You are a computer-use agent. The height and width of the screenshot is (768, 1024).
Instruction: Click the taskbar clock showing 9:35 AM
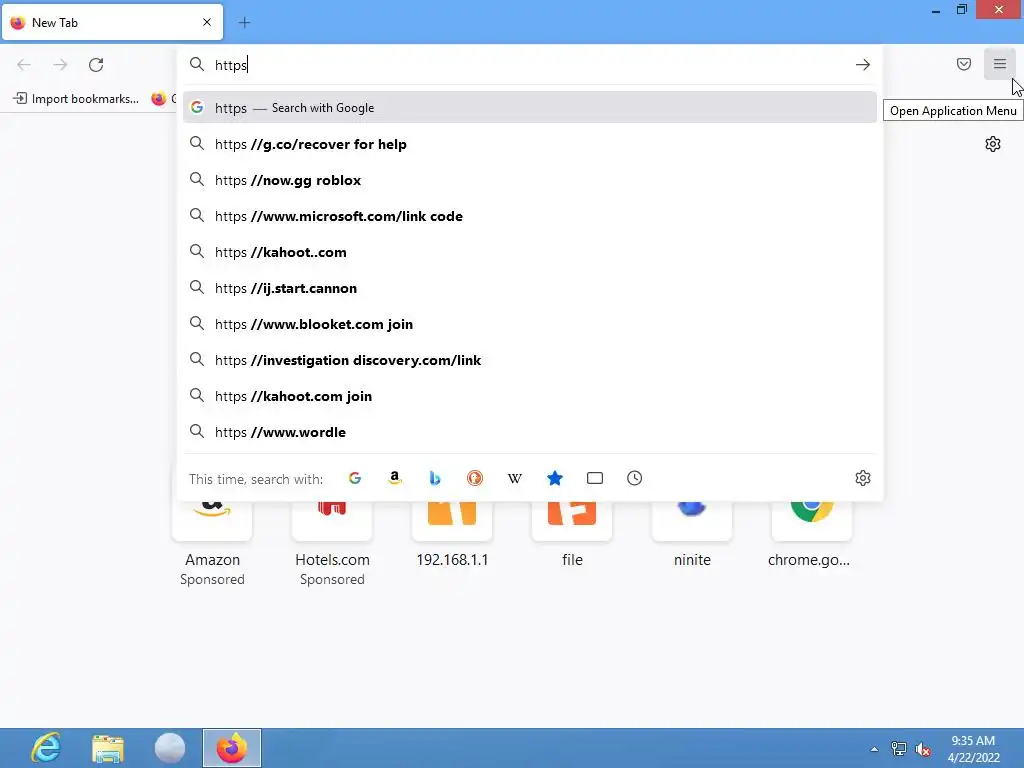coord(974,749)
